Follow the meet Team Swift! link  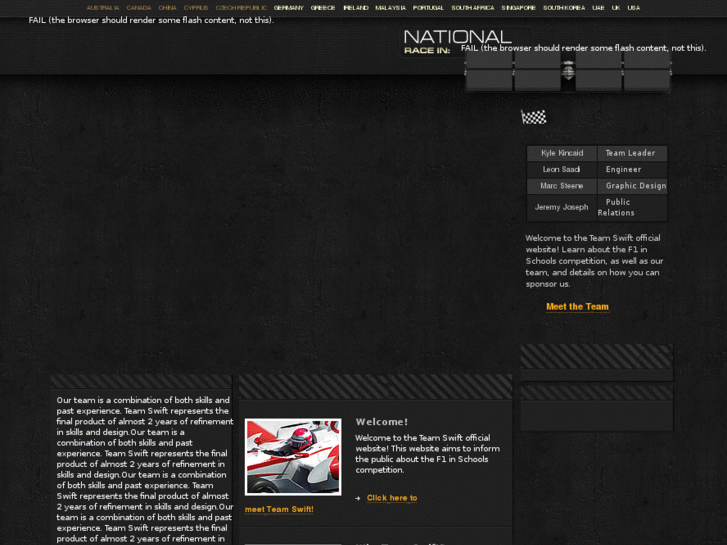[279, 509]
